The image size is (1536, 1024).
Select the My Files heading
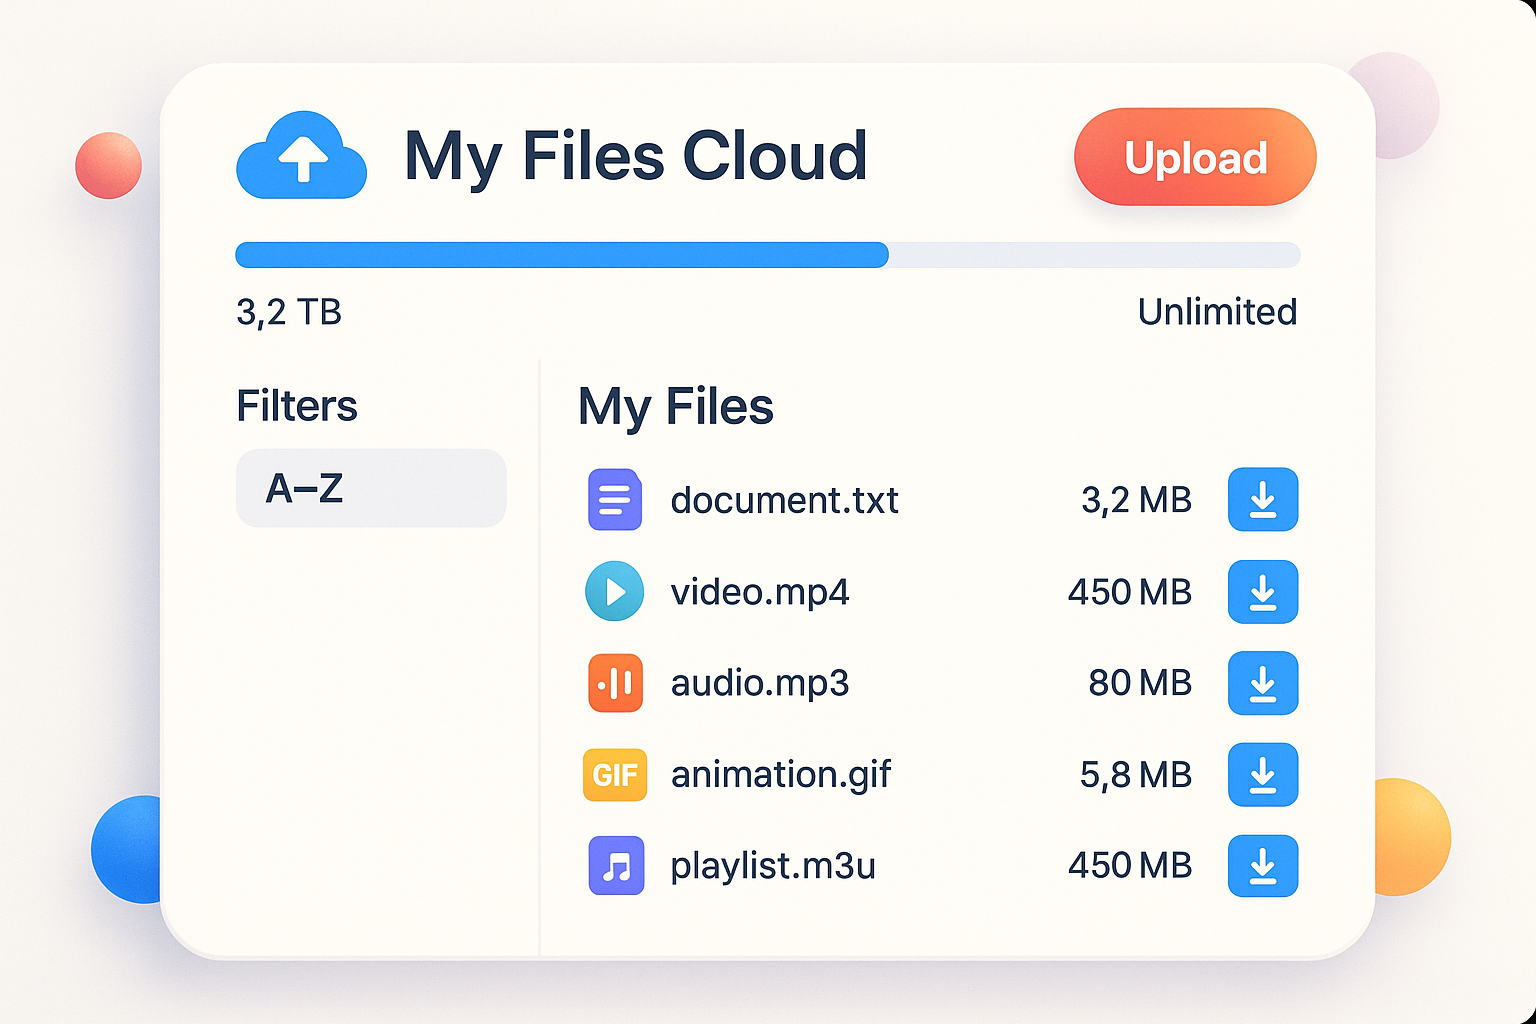click(675, 406)
